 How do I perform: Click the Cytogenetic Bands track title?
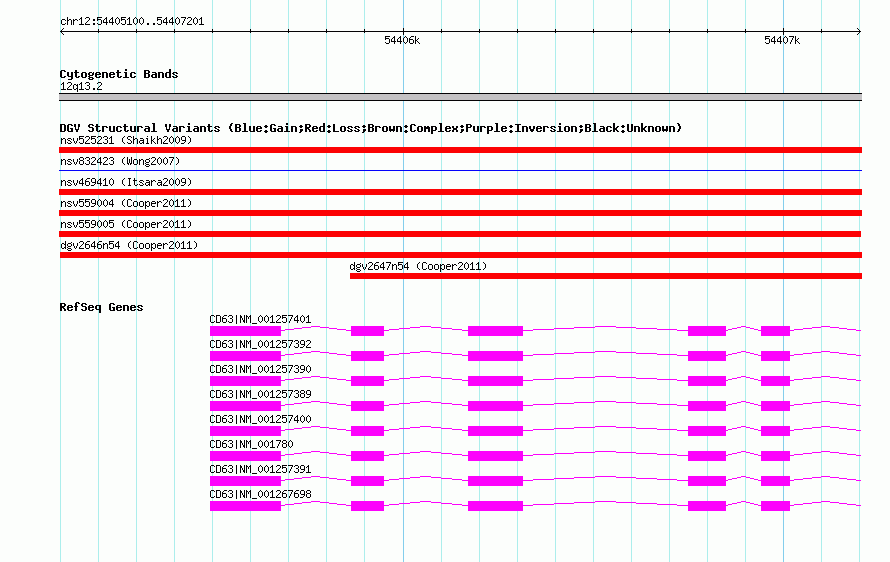[119, 74]
